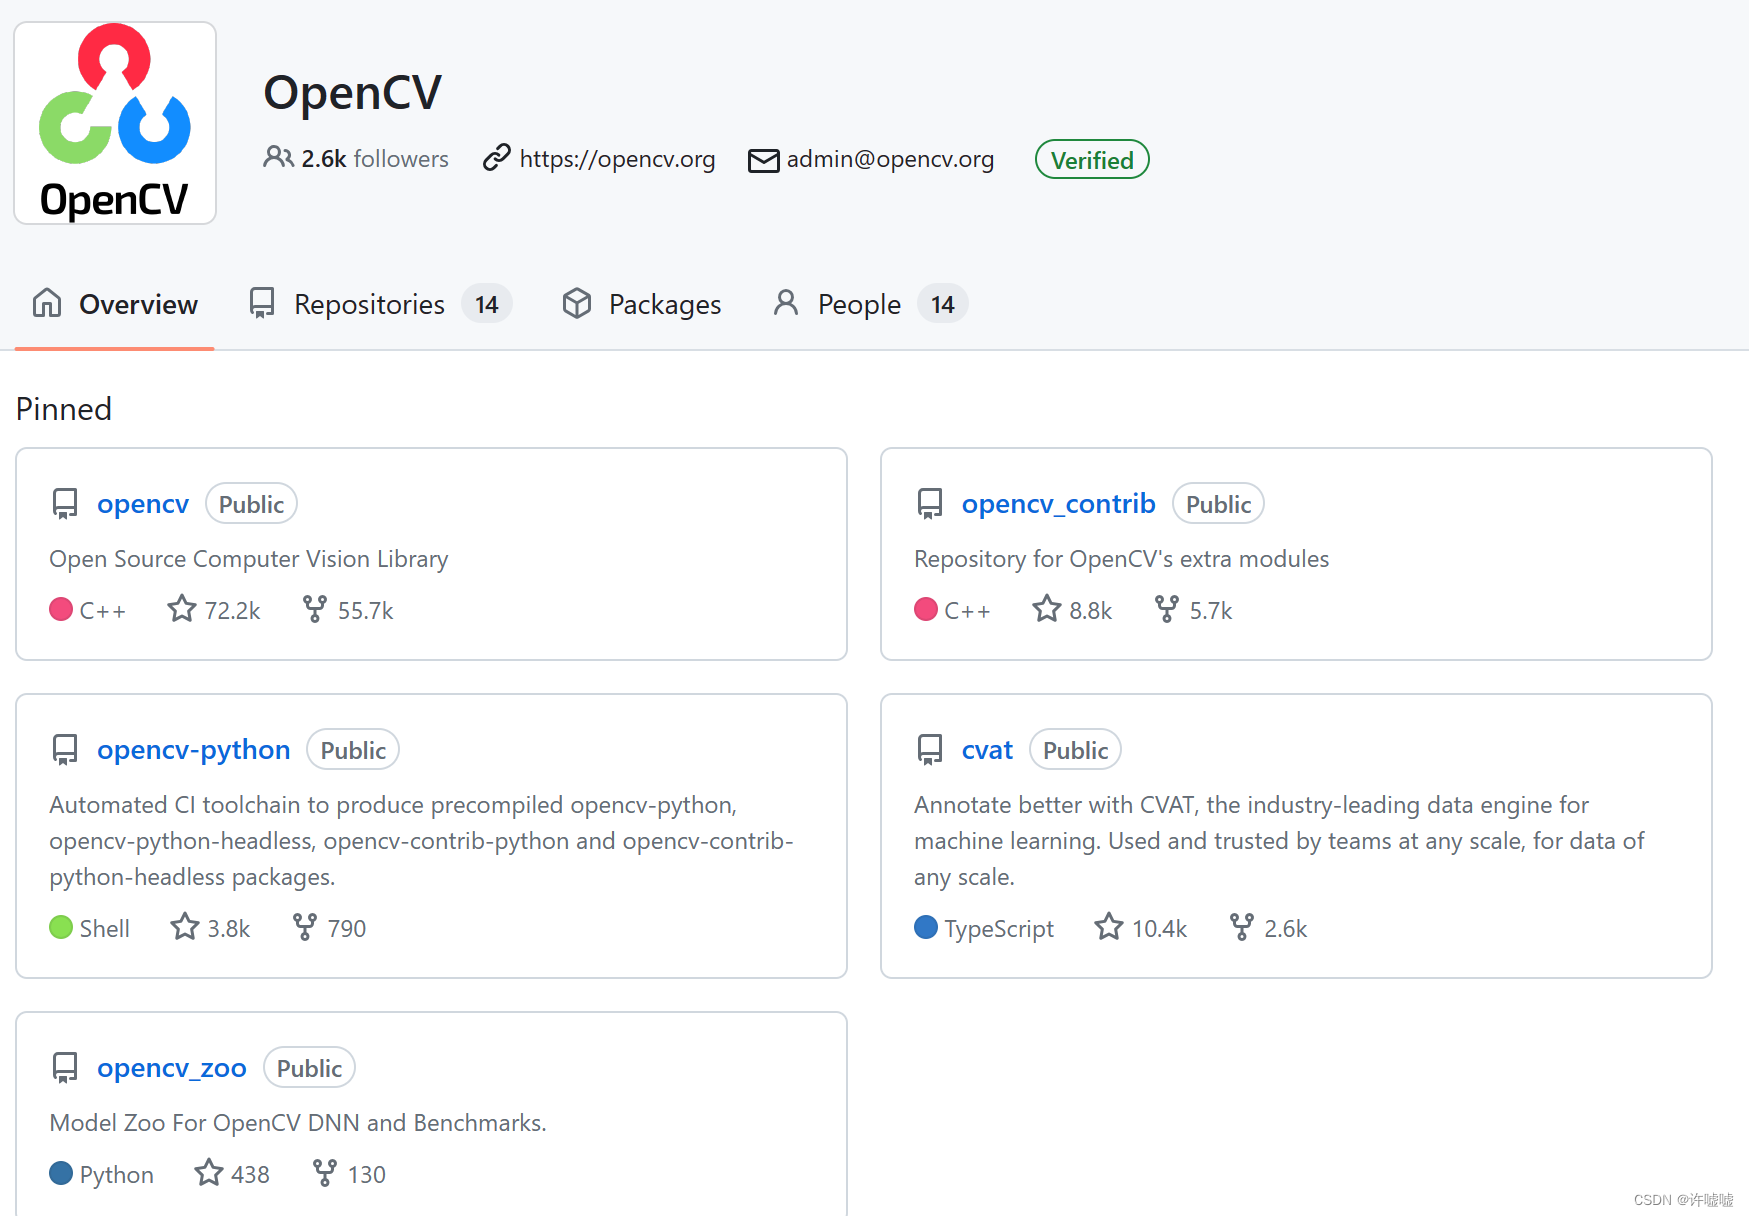Viewport: 1749px width, 1216px height.
Task: Switch to the Repositories tab
Action: tap(368, 303)
